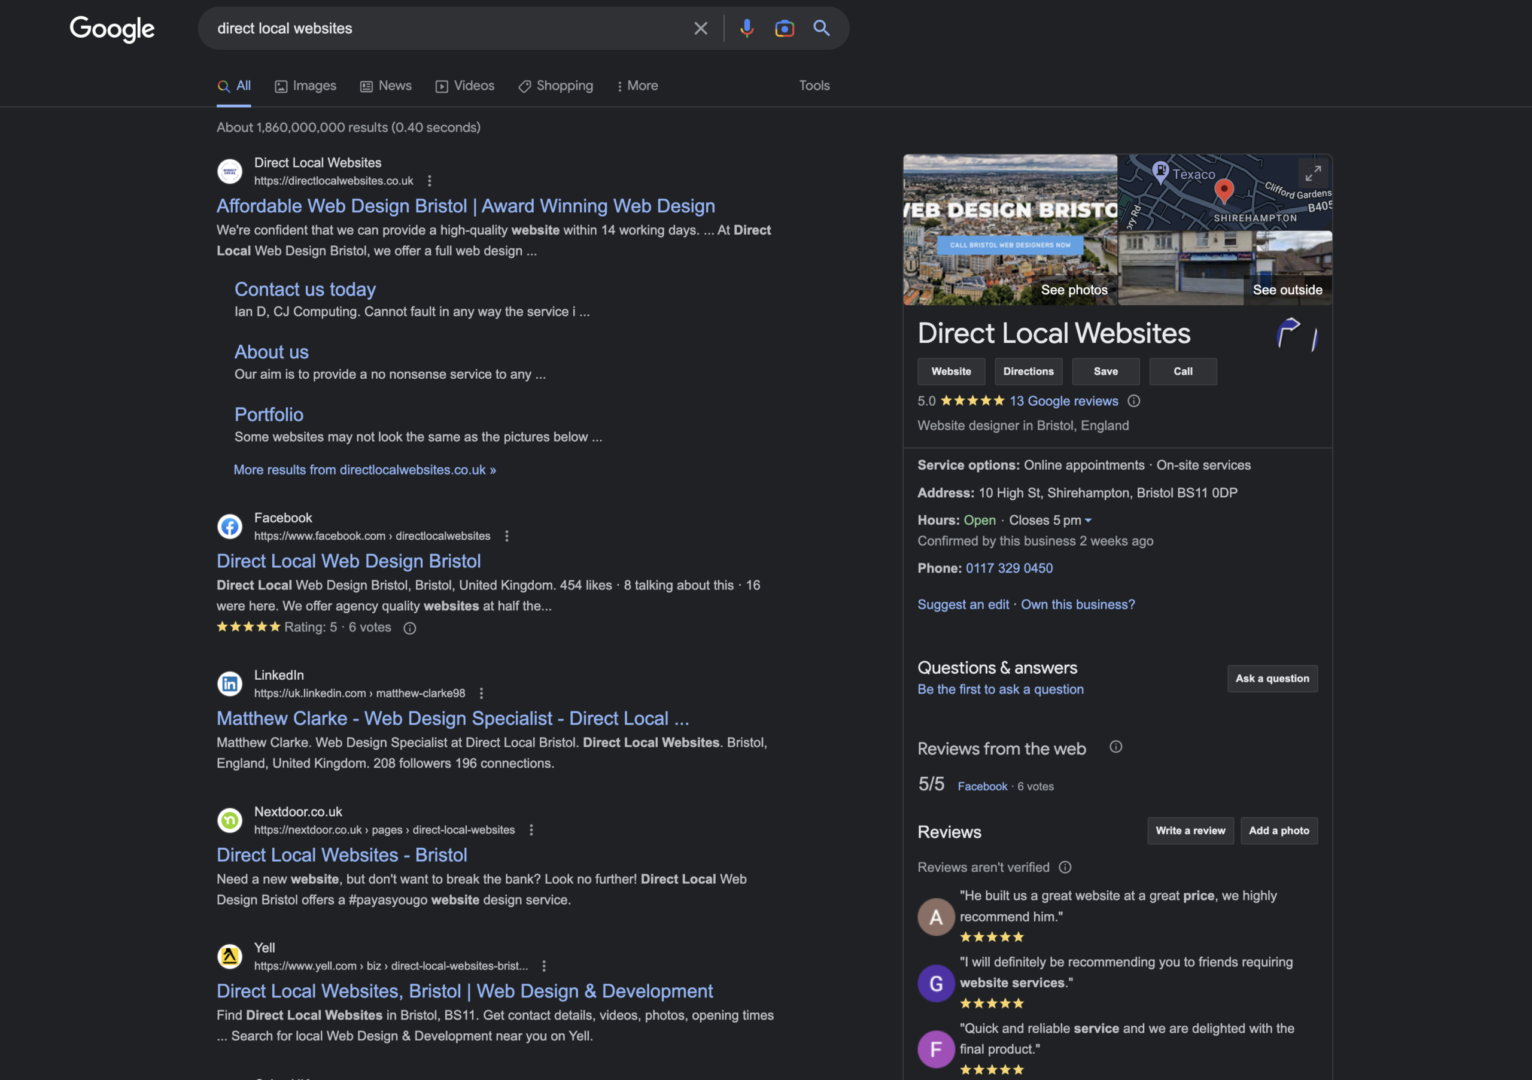The image size is (1532, 1080).
Task: Click the info icon beside Reviews aren't verified
Action: (x=1065, y=867)
